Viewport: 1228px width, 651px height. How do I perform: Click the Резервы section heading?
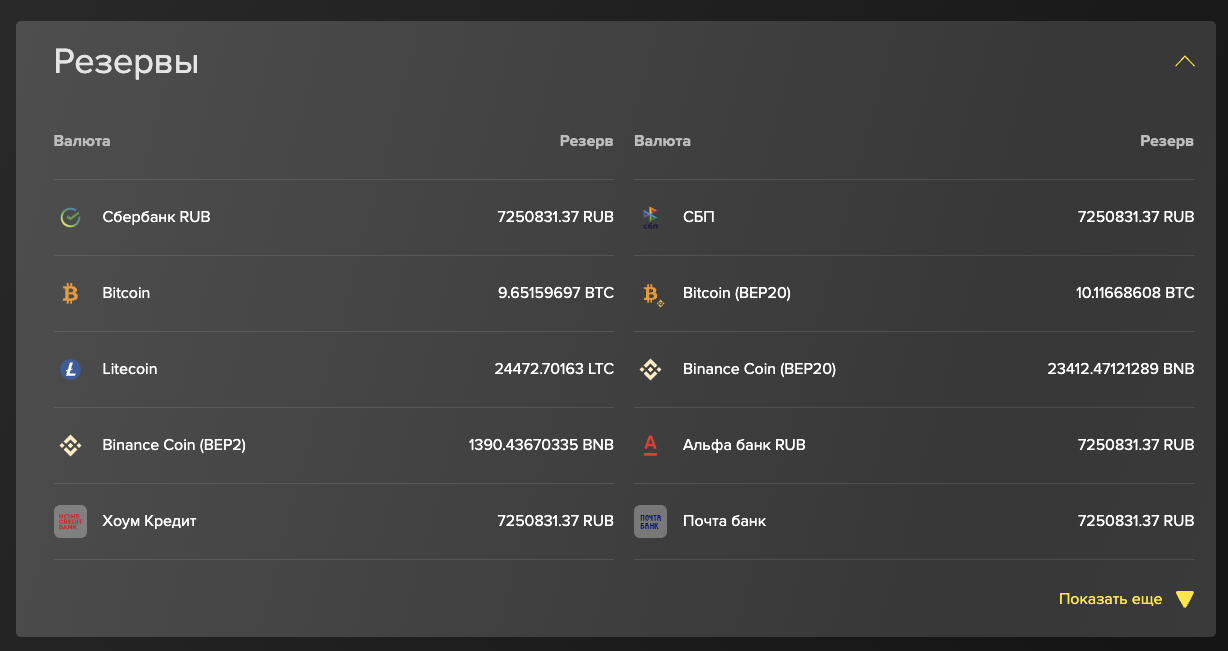pos(126,62)
